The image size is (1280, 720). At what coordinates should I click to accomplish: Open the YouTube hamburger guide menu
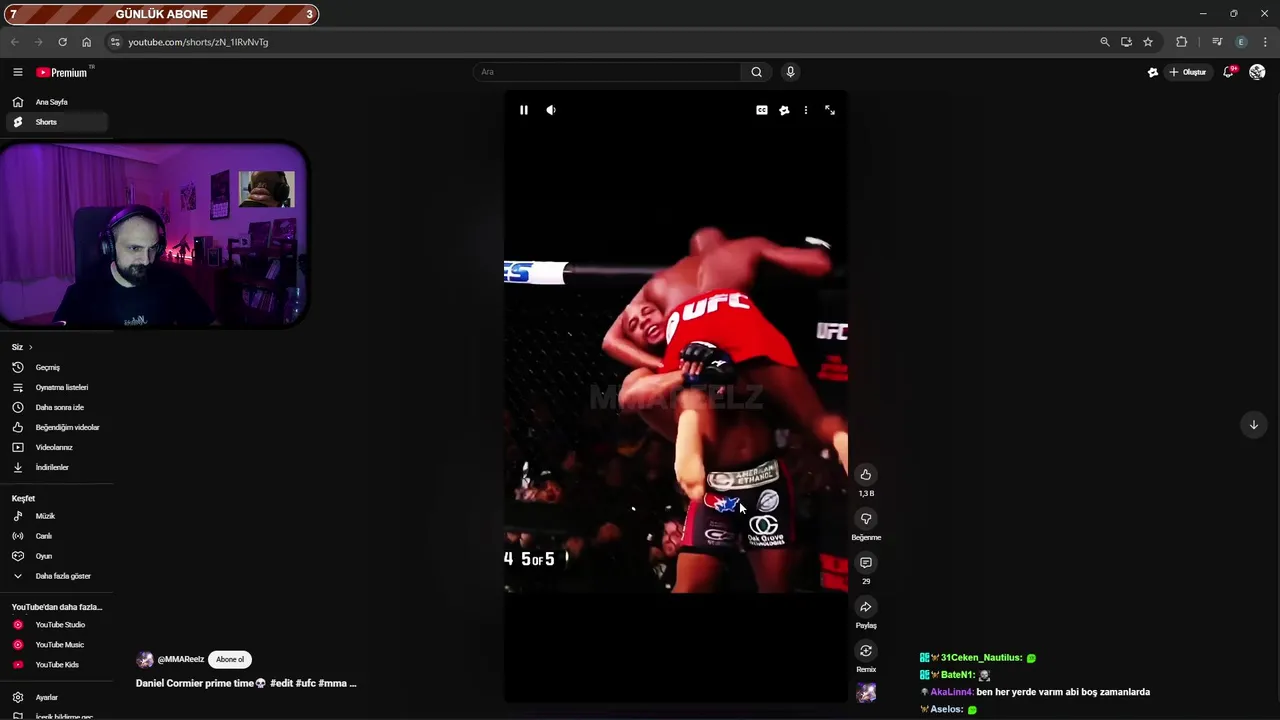click(x=17, y=72)
